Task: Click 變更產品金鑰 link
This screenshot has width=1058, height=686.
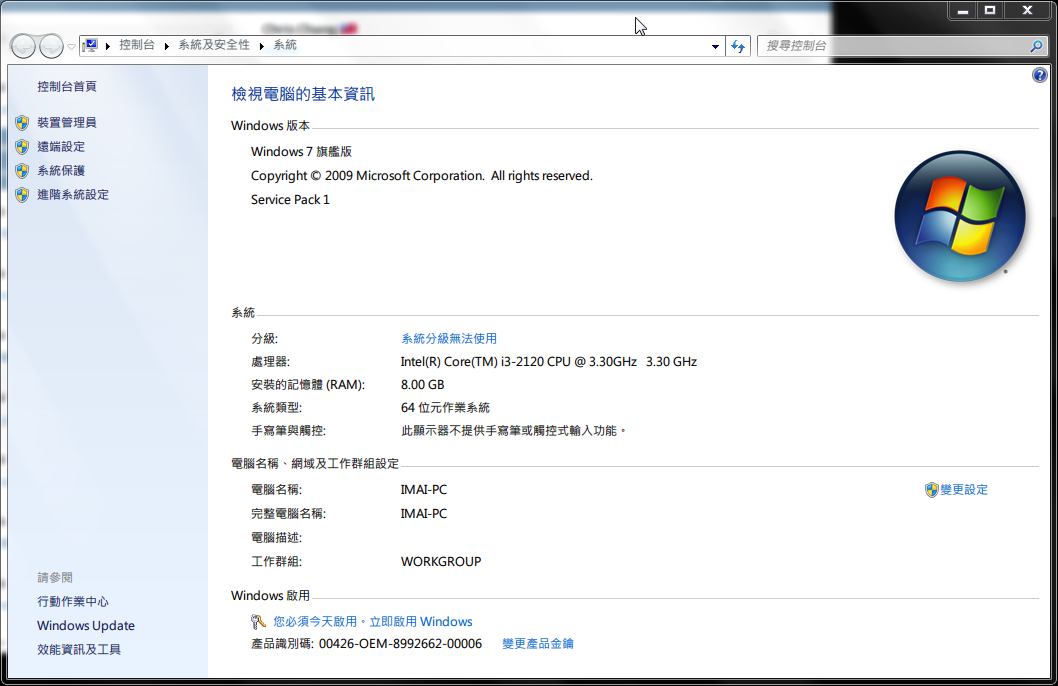Action: [x=538, y=644]
